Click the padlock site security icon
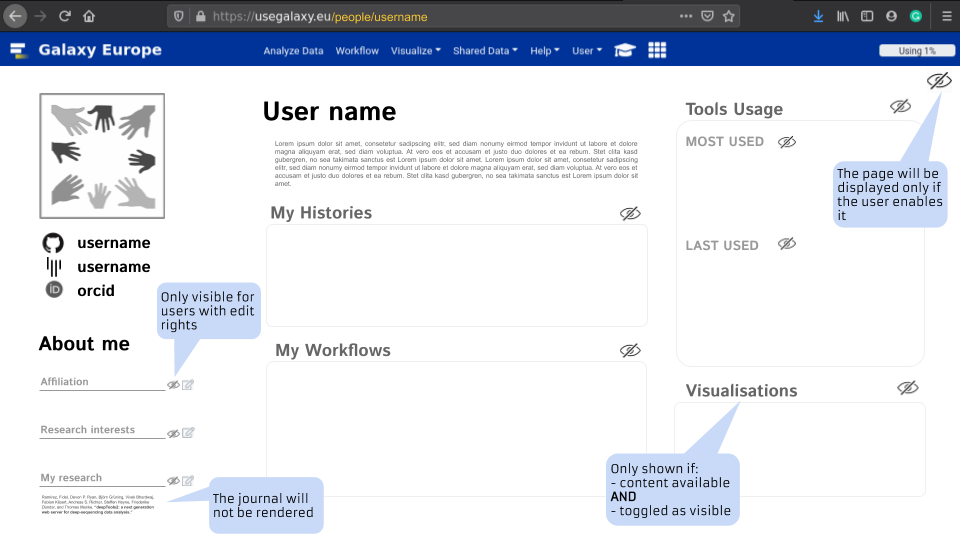The width and height of the screenshot is (960, 540). (x=200, y=16)
